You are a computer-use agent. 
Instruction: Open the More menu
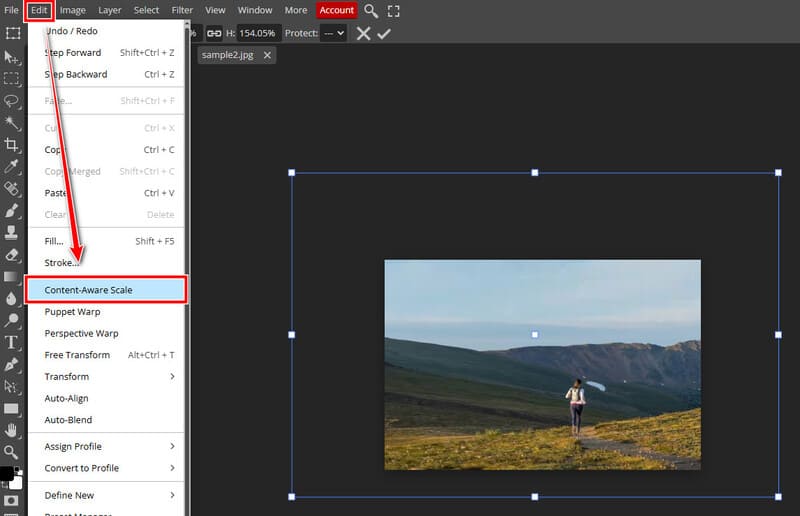(x=296, y=10)
